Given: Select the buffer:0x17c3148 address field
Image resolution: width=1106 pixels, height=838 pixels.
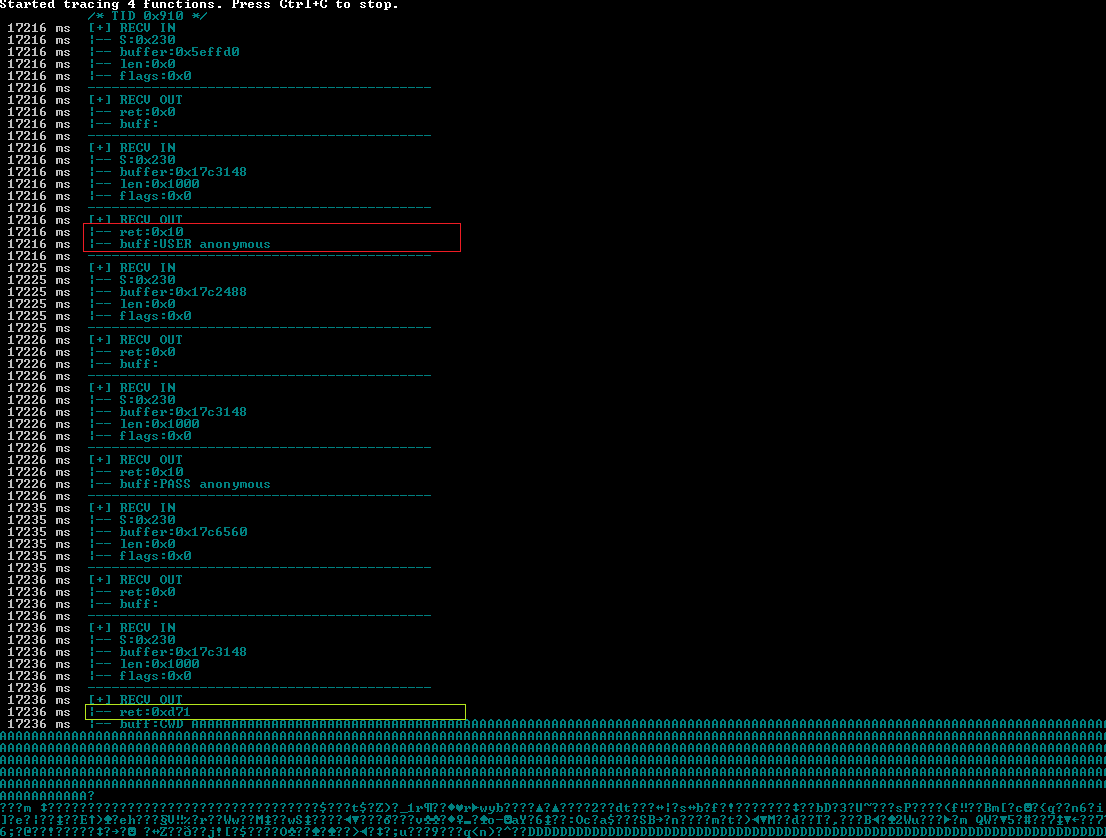Looking at the screenshot, I should point(183,171).
